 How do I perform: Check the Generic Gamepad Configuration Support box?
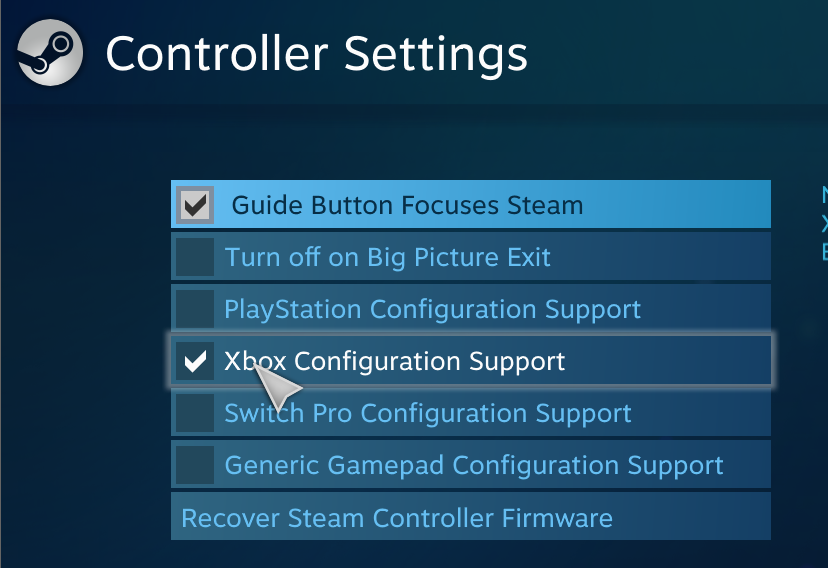195,465
